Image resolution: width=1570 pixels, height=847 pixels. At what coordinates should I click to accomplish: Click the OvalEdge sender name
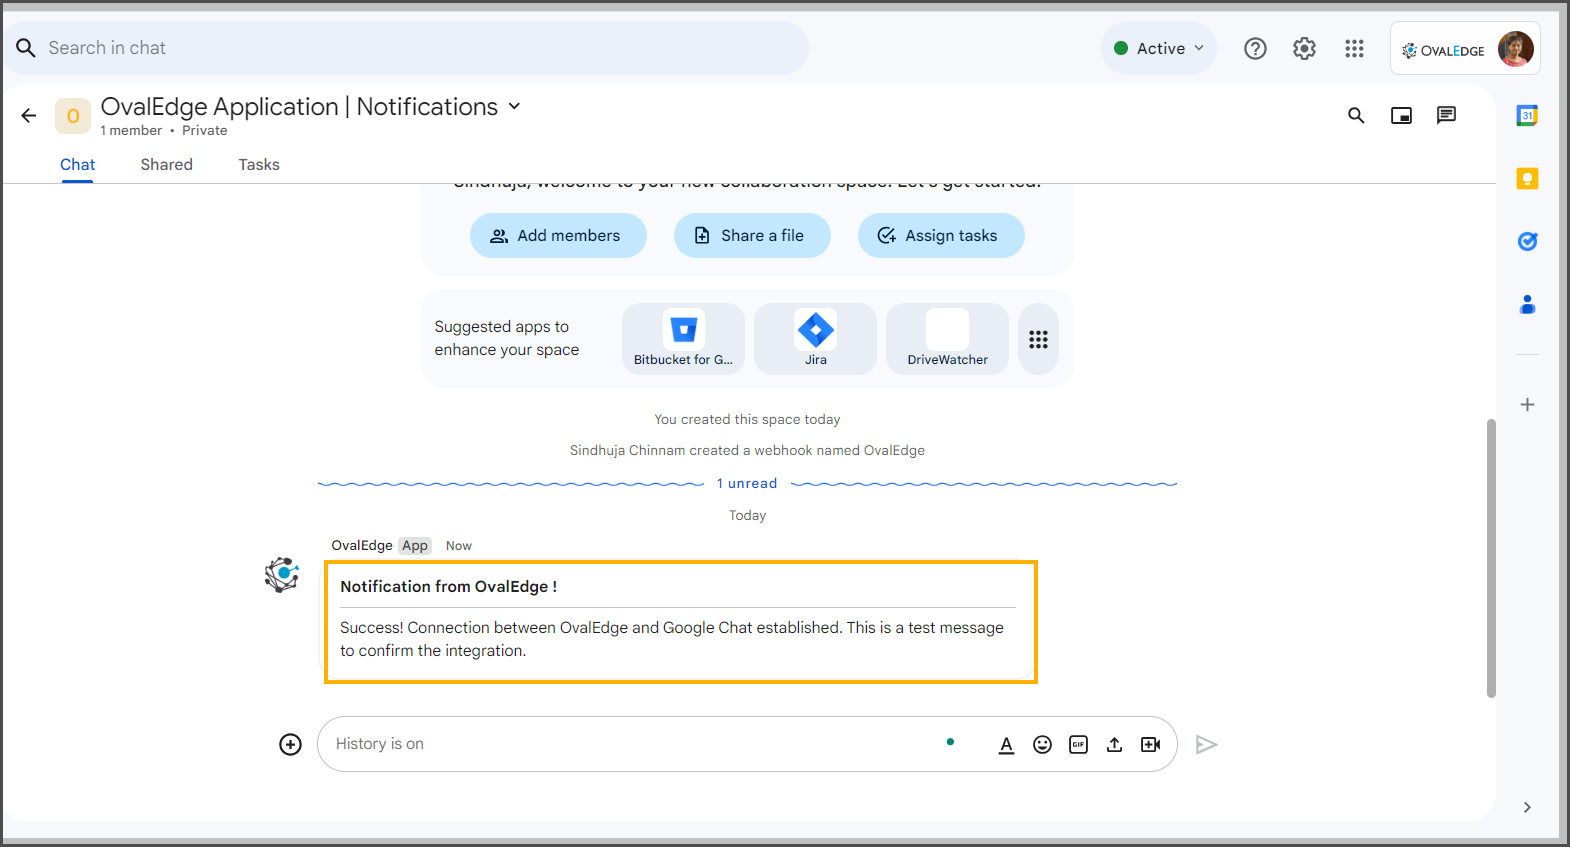(362, 546)
